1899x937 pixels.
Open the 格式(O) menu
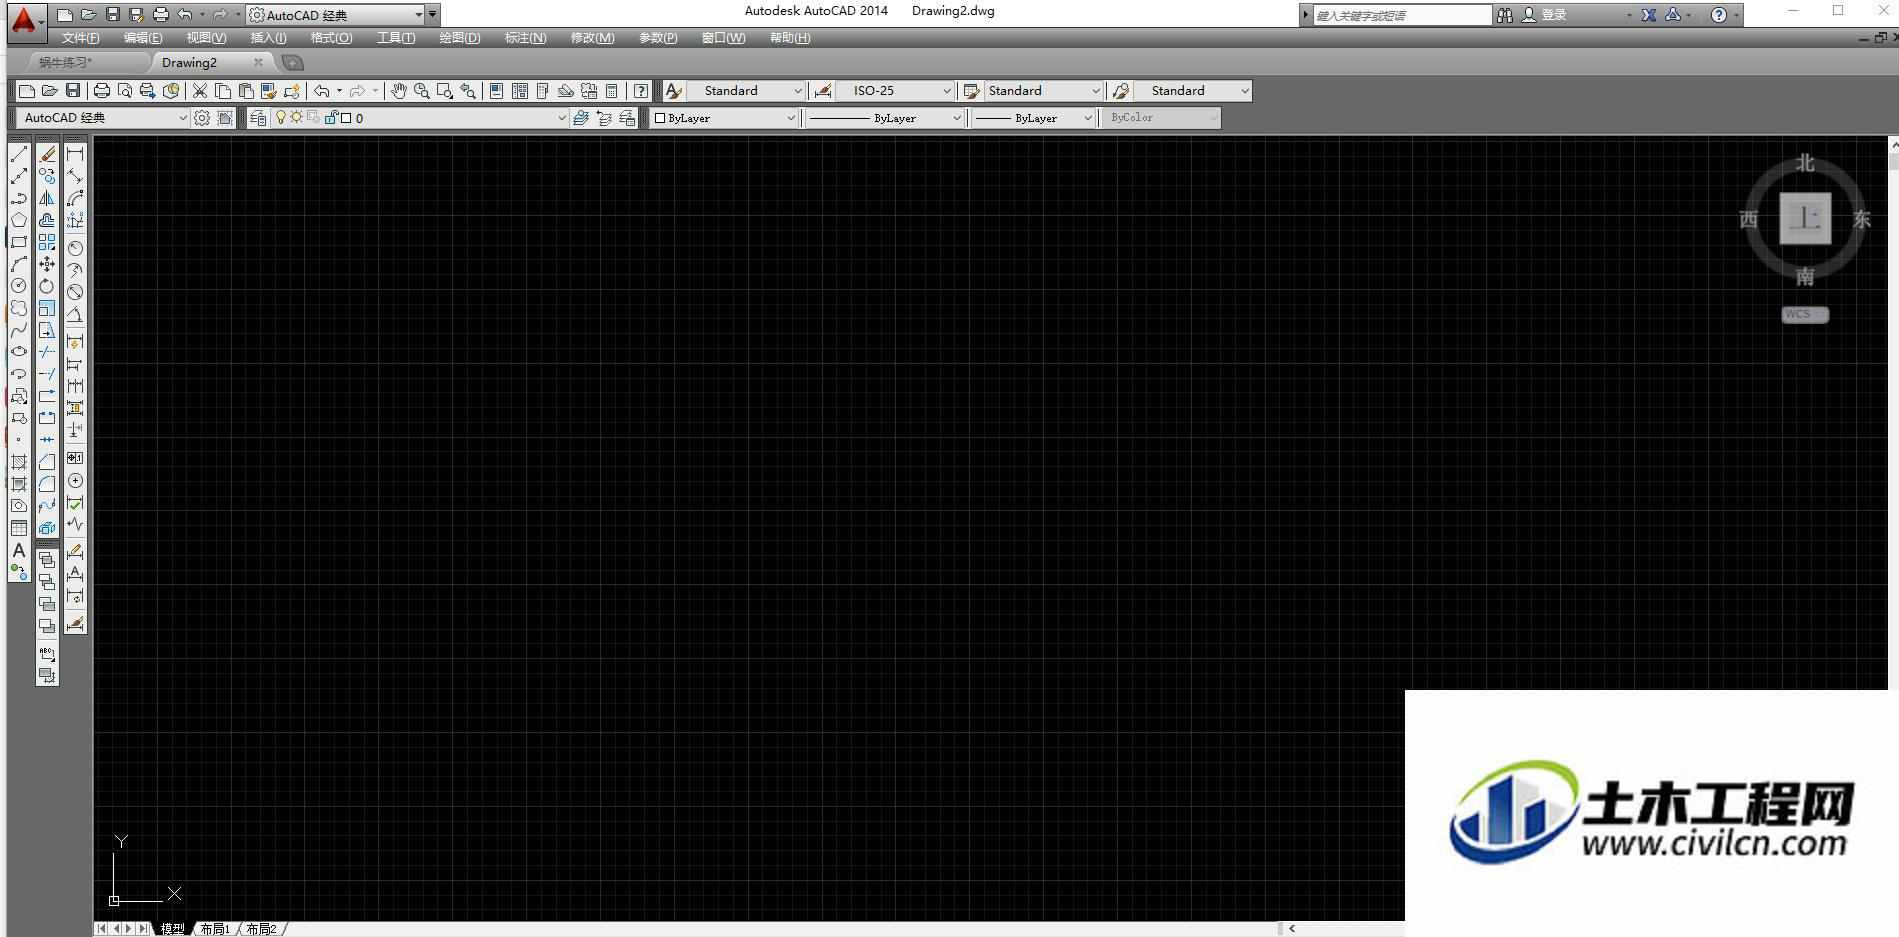[331, 38]
